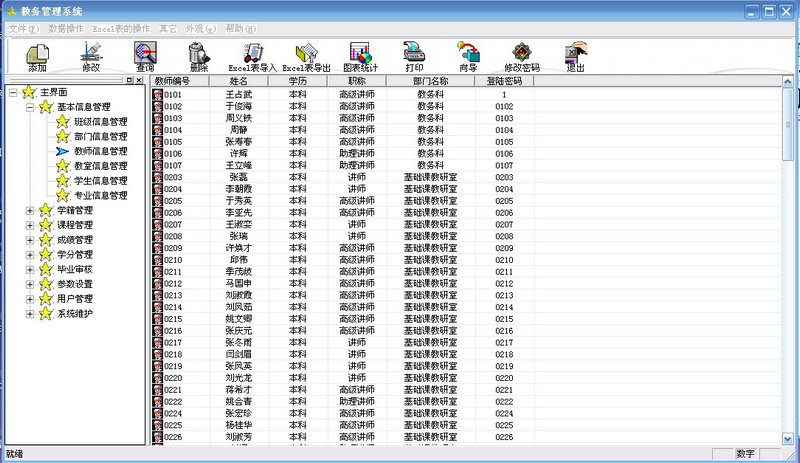The height and width of the screenshot is (463, 800).
Task: Click the 添加 (Add) toolbar icon
Action: coord(38,53)
